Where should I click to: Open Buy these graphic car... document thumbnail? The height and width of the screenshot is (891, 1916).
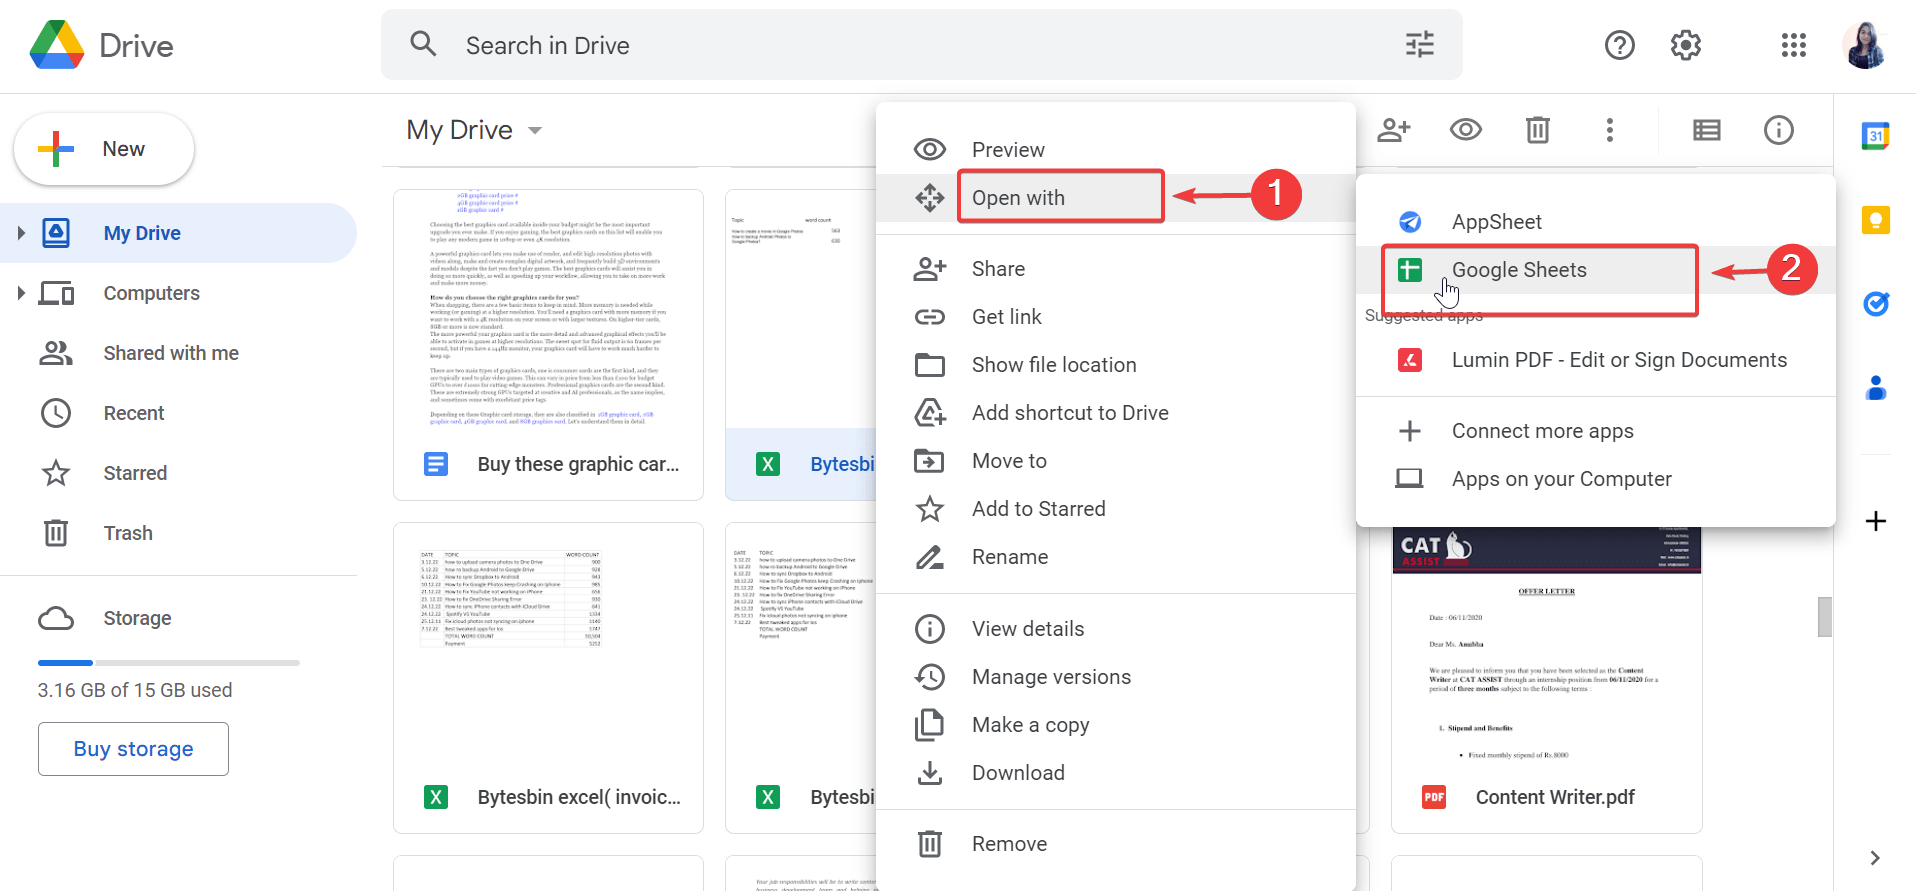point(548,345)
